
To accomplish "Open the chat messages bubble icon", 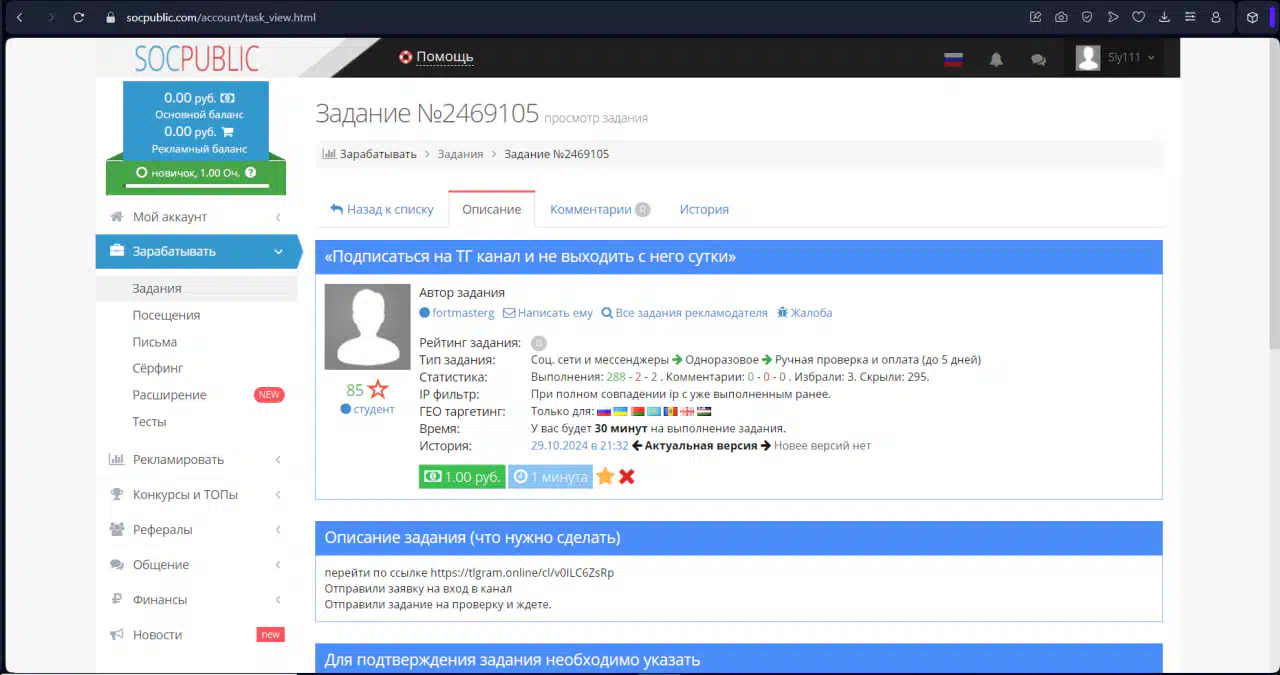I will (x=1038, y=59).
